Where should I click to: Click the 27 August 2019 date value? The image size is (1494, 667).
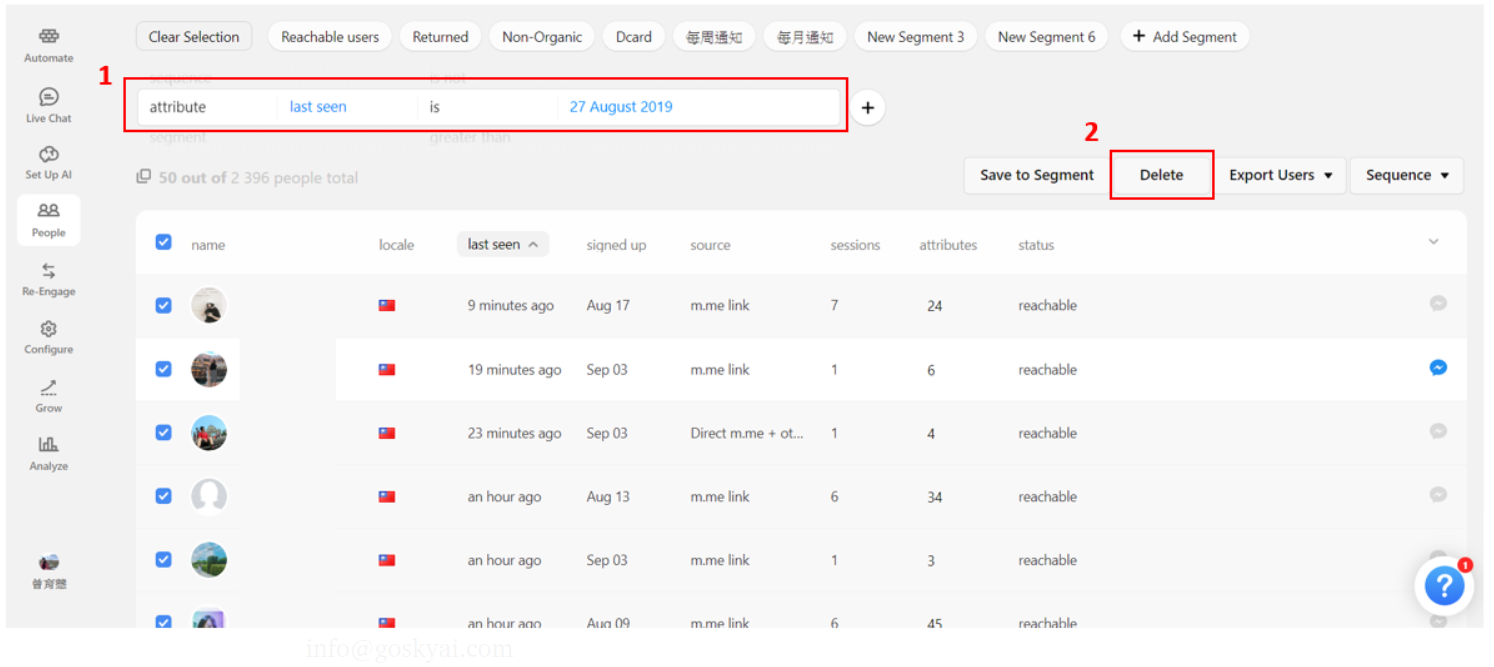click(621, 107)
